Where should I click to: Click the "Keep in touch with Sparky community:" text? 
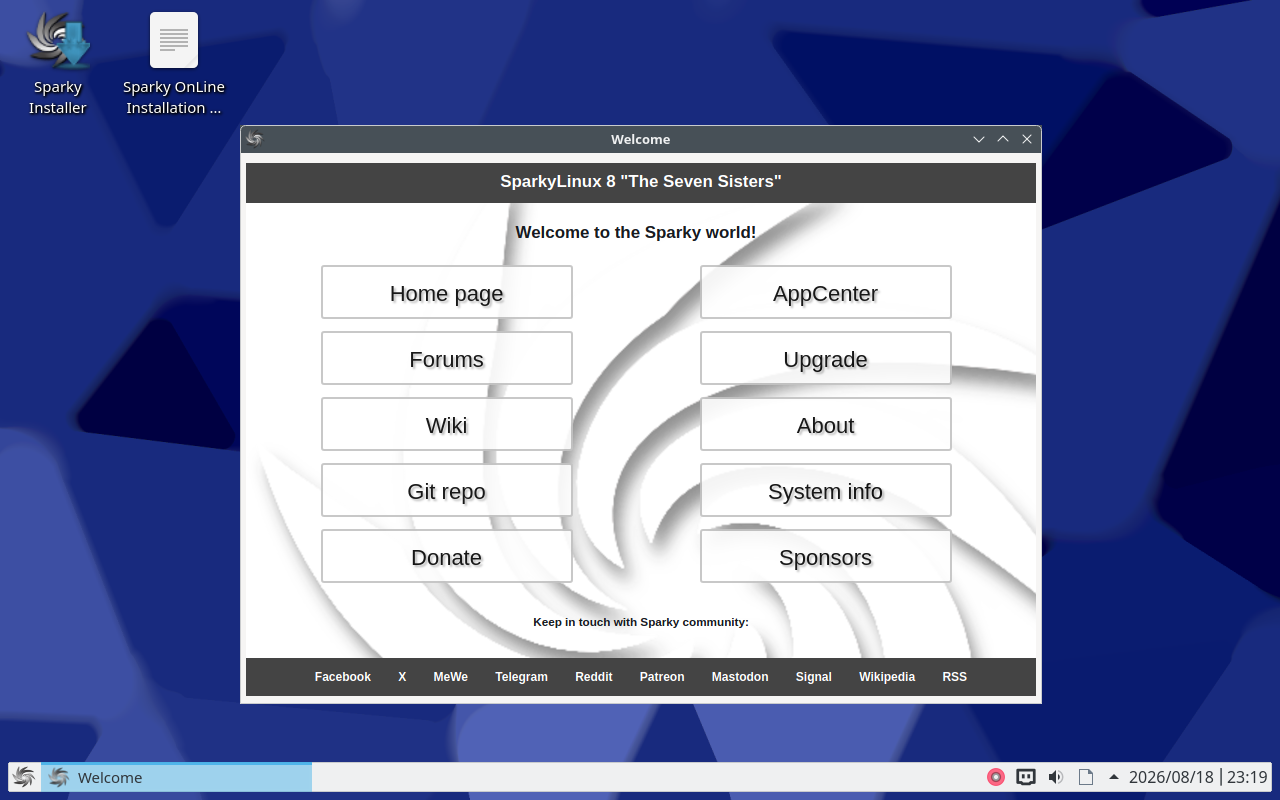tap(641, 622)
